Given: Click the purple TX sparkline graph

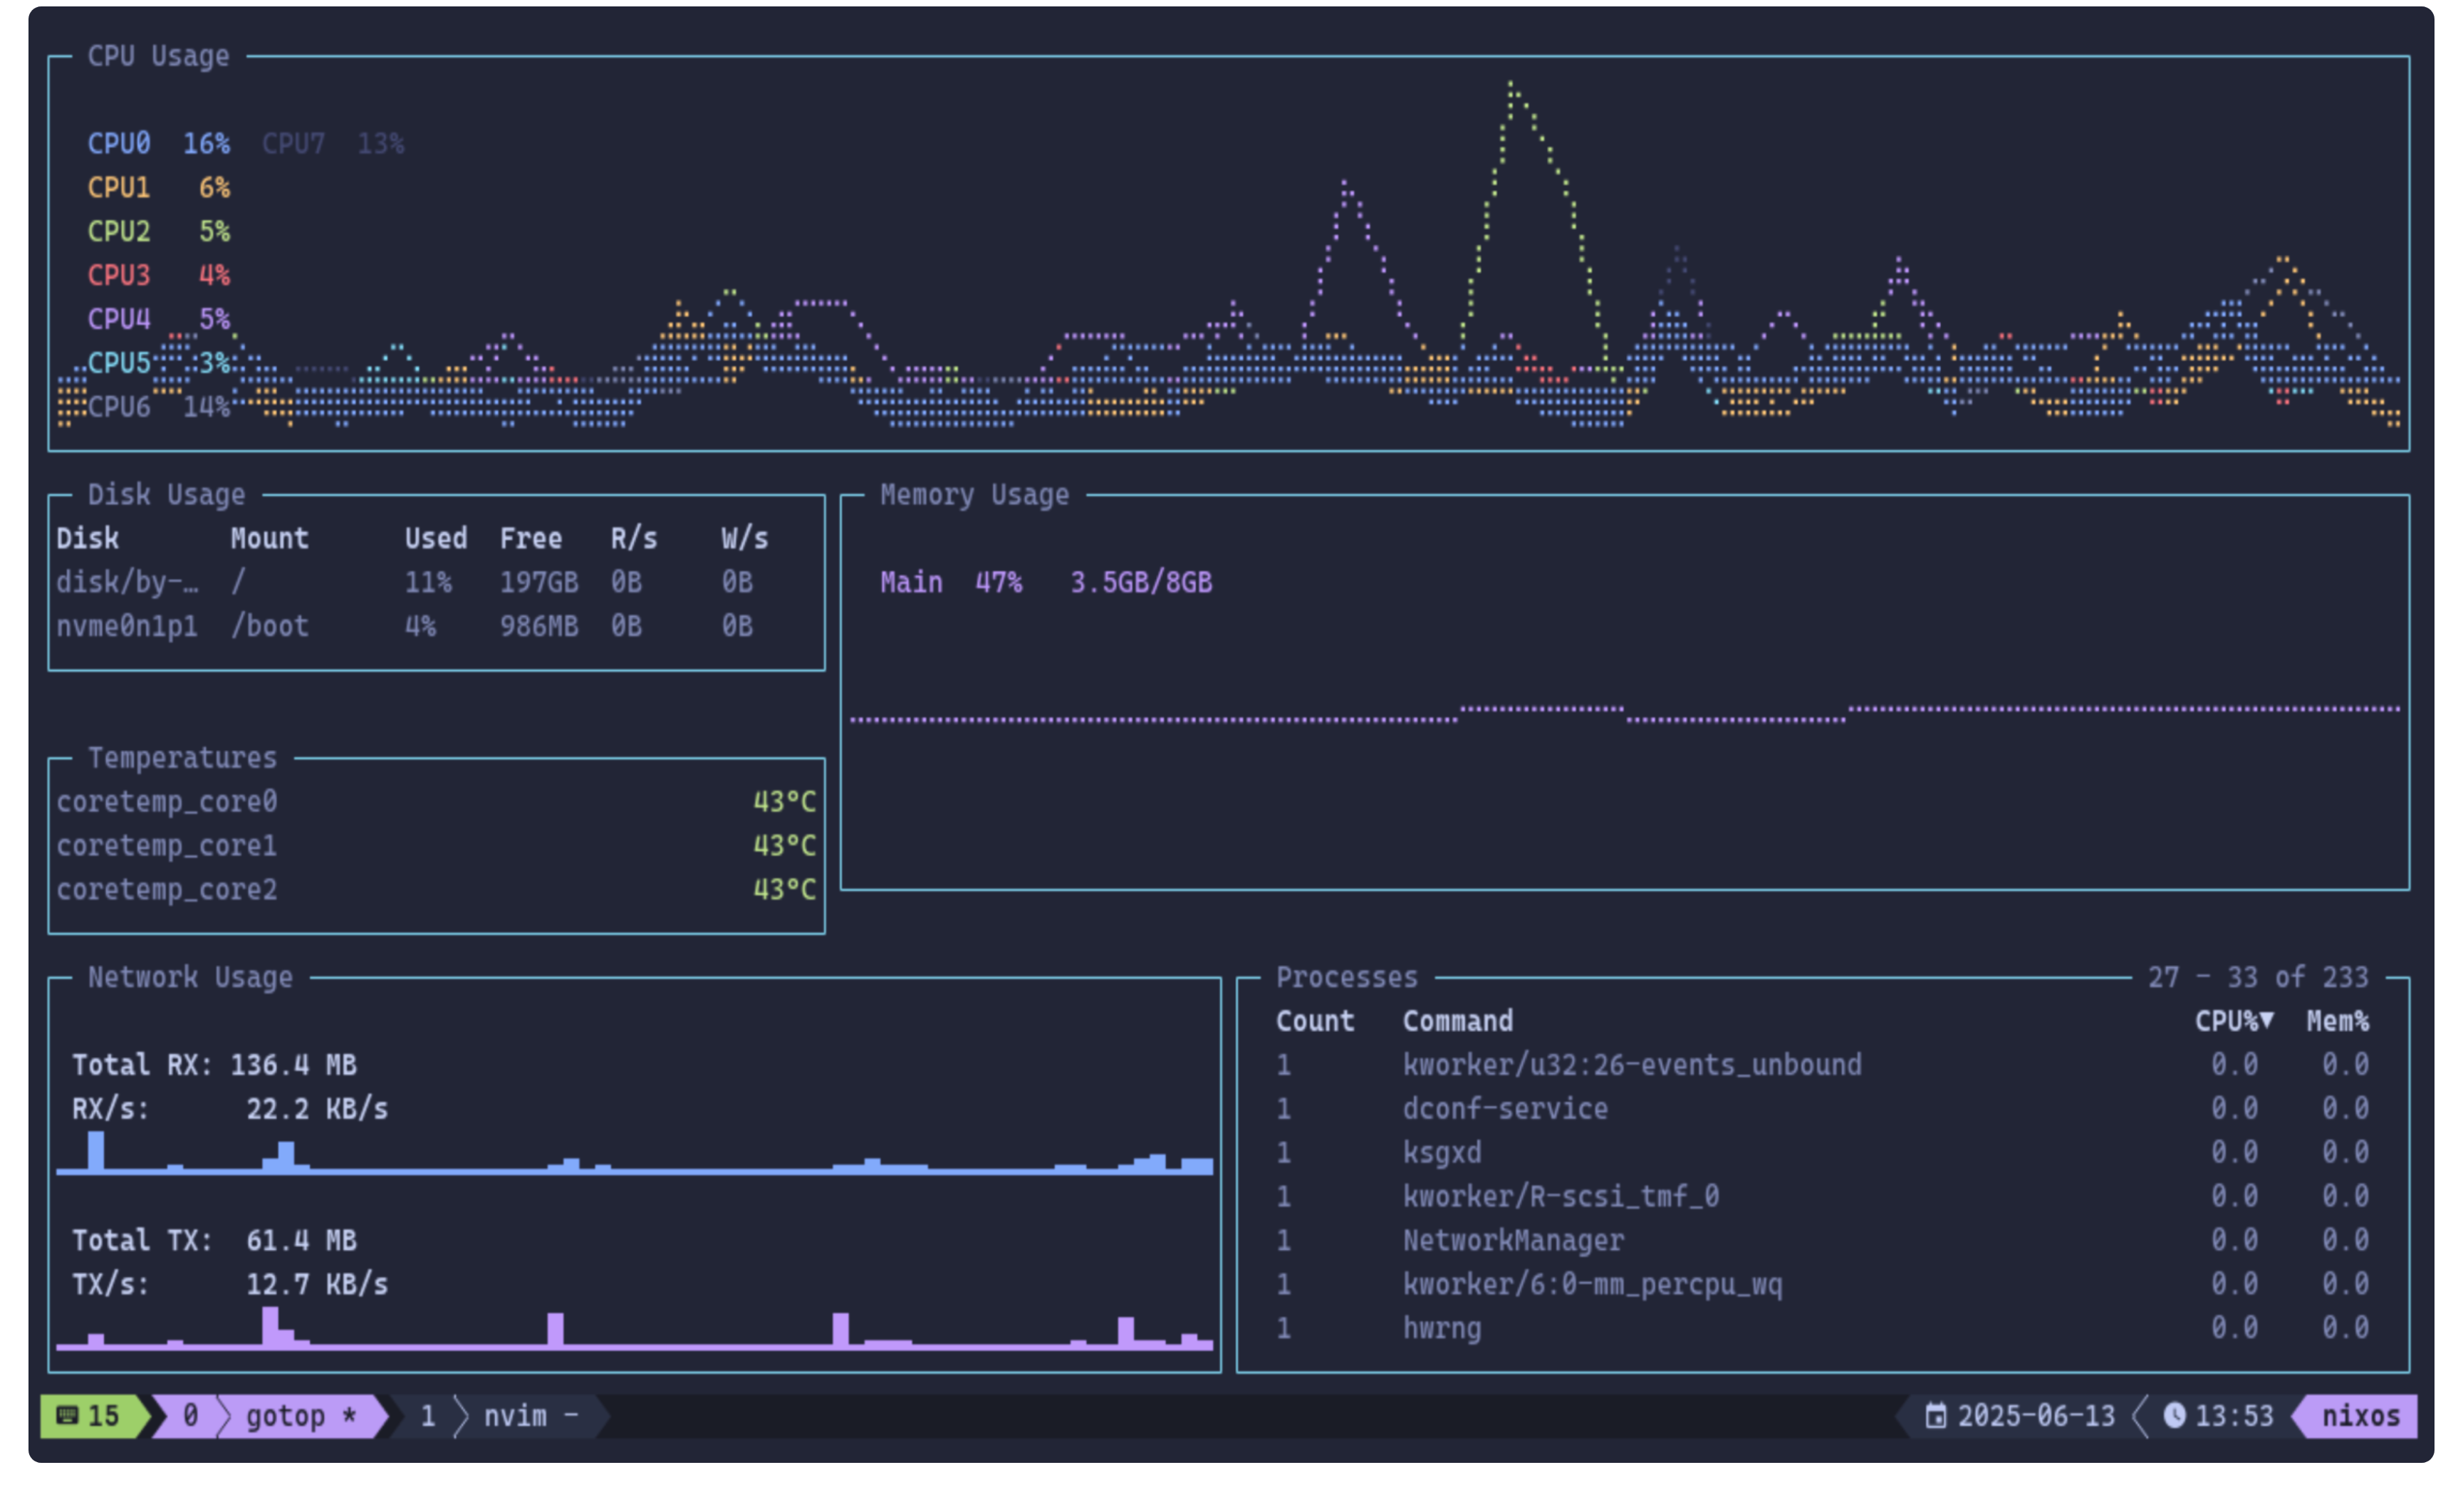Looking at the screenshot, I should (x=634, y=1328).
